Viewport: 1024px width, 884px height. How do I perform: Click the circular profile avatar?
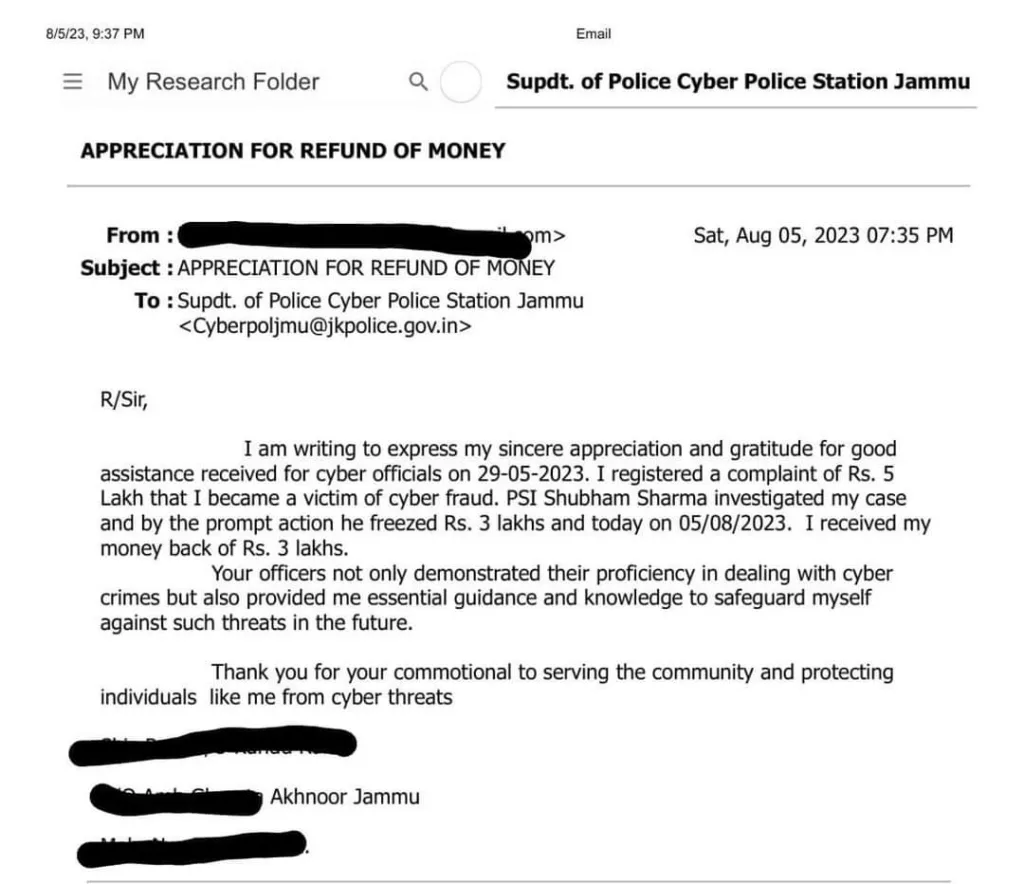[x=461, y=82]
